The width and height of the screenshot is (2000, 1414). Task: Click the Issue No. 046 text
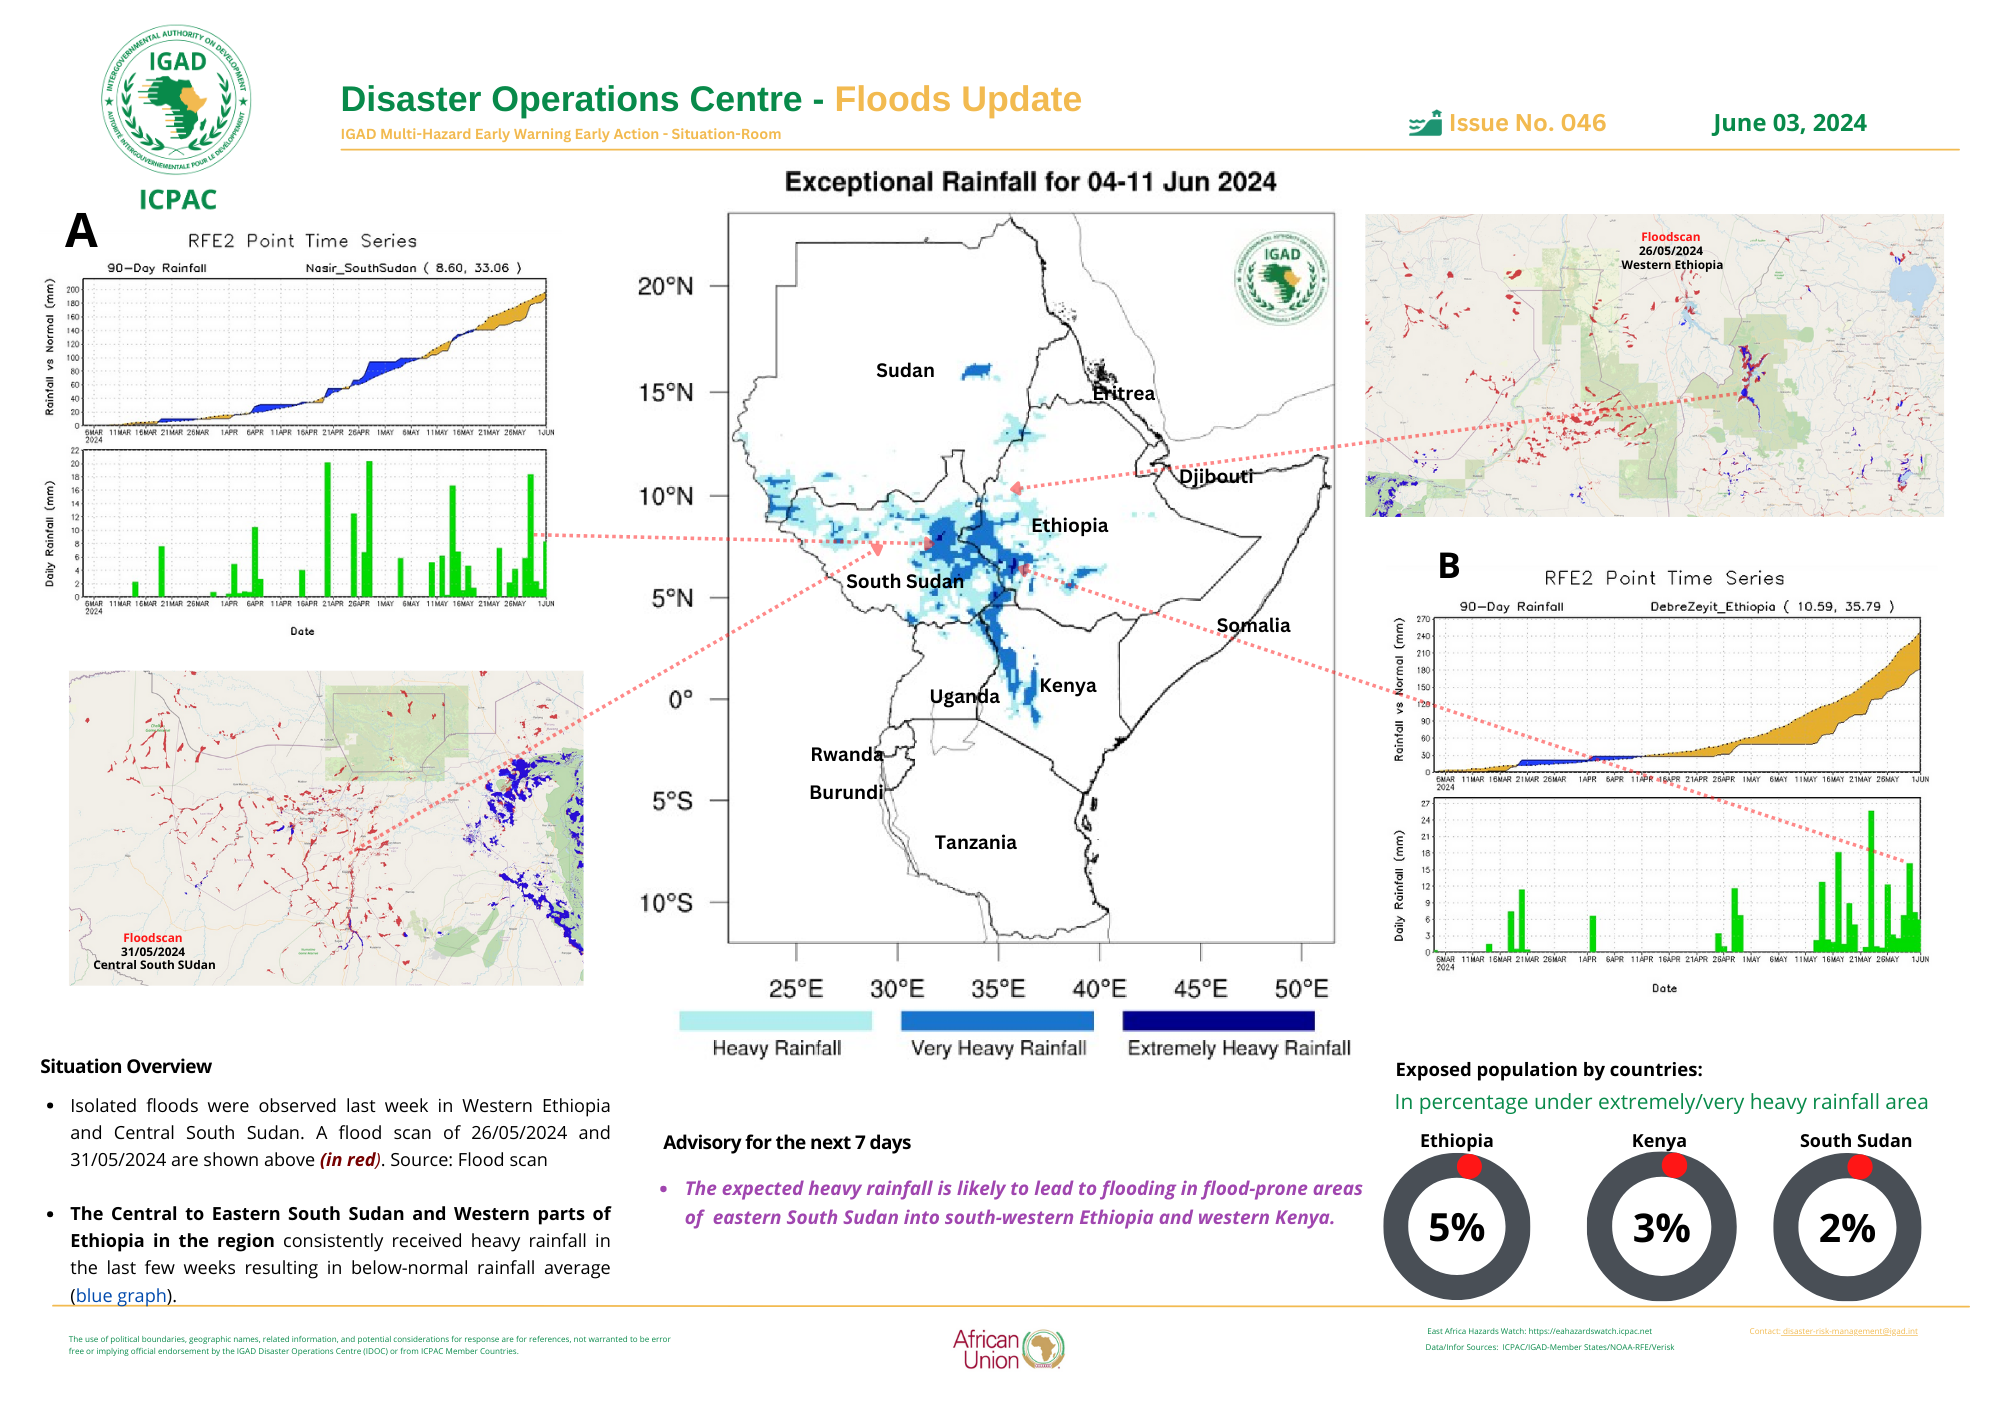coord(1527,123)
